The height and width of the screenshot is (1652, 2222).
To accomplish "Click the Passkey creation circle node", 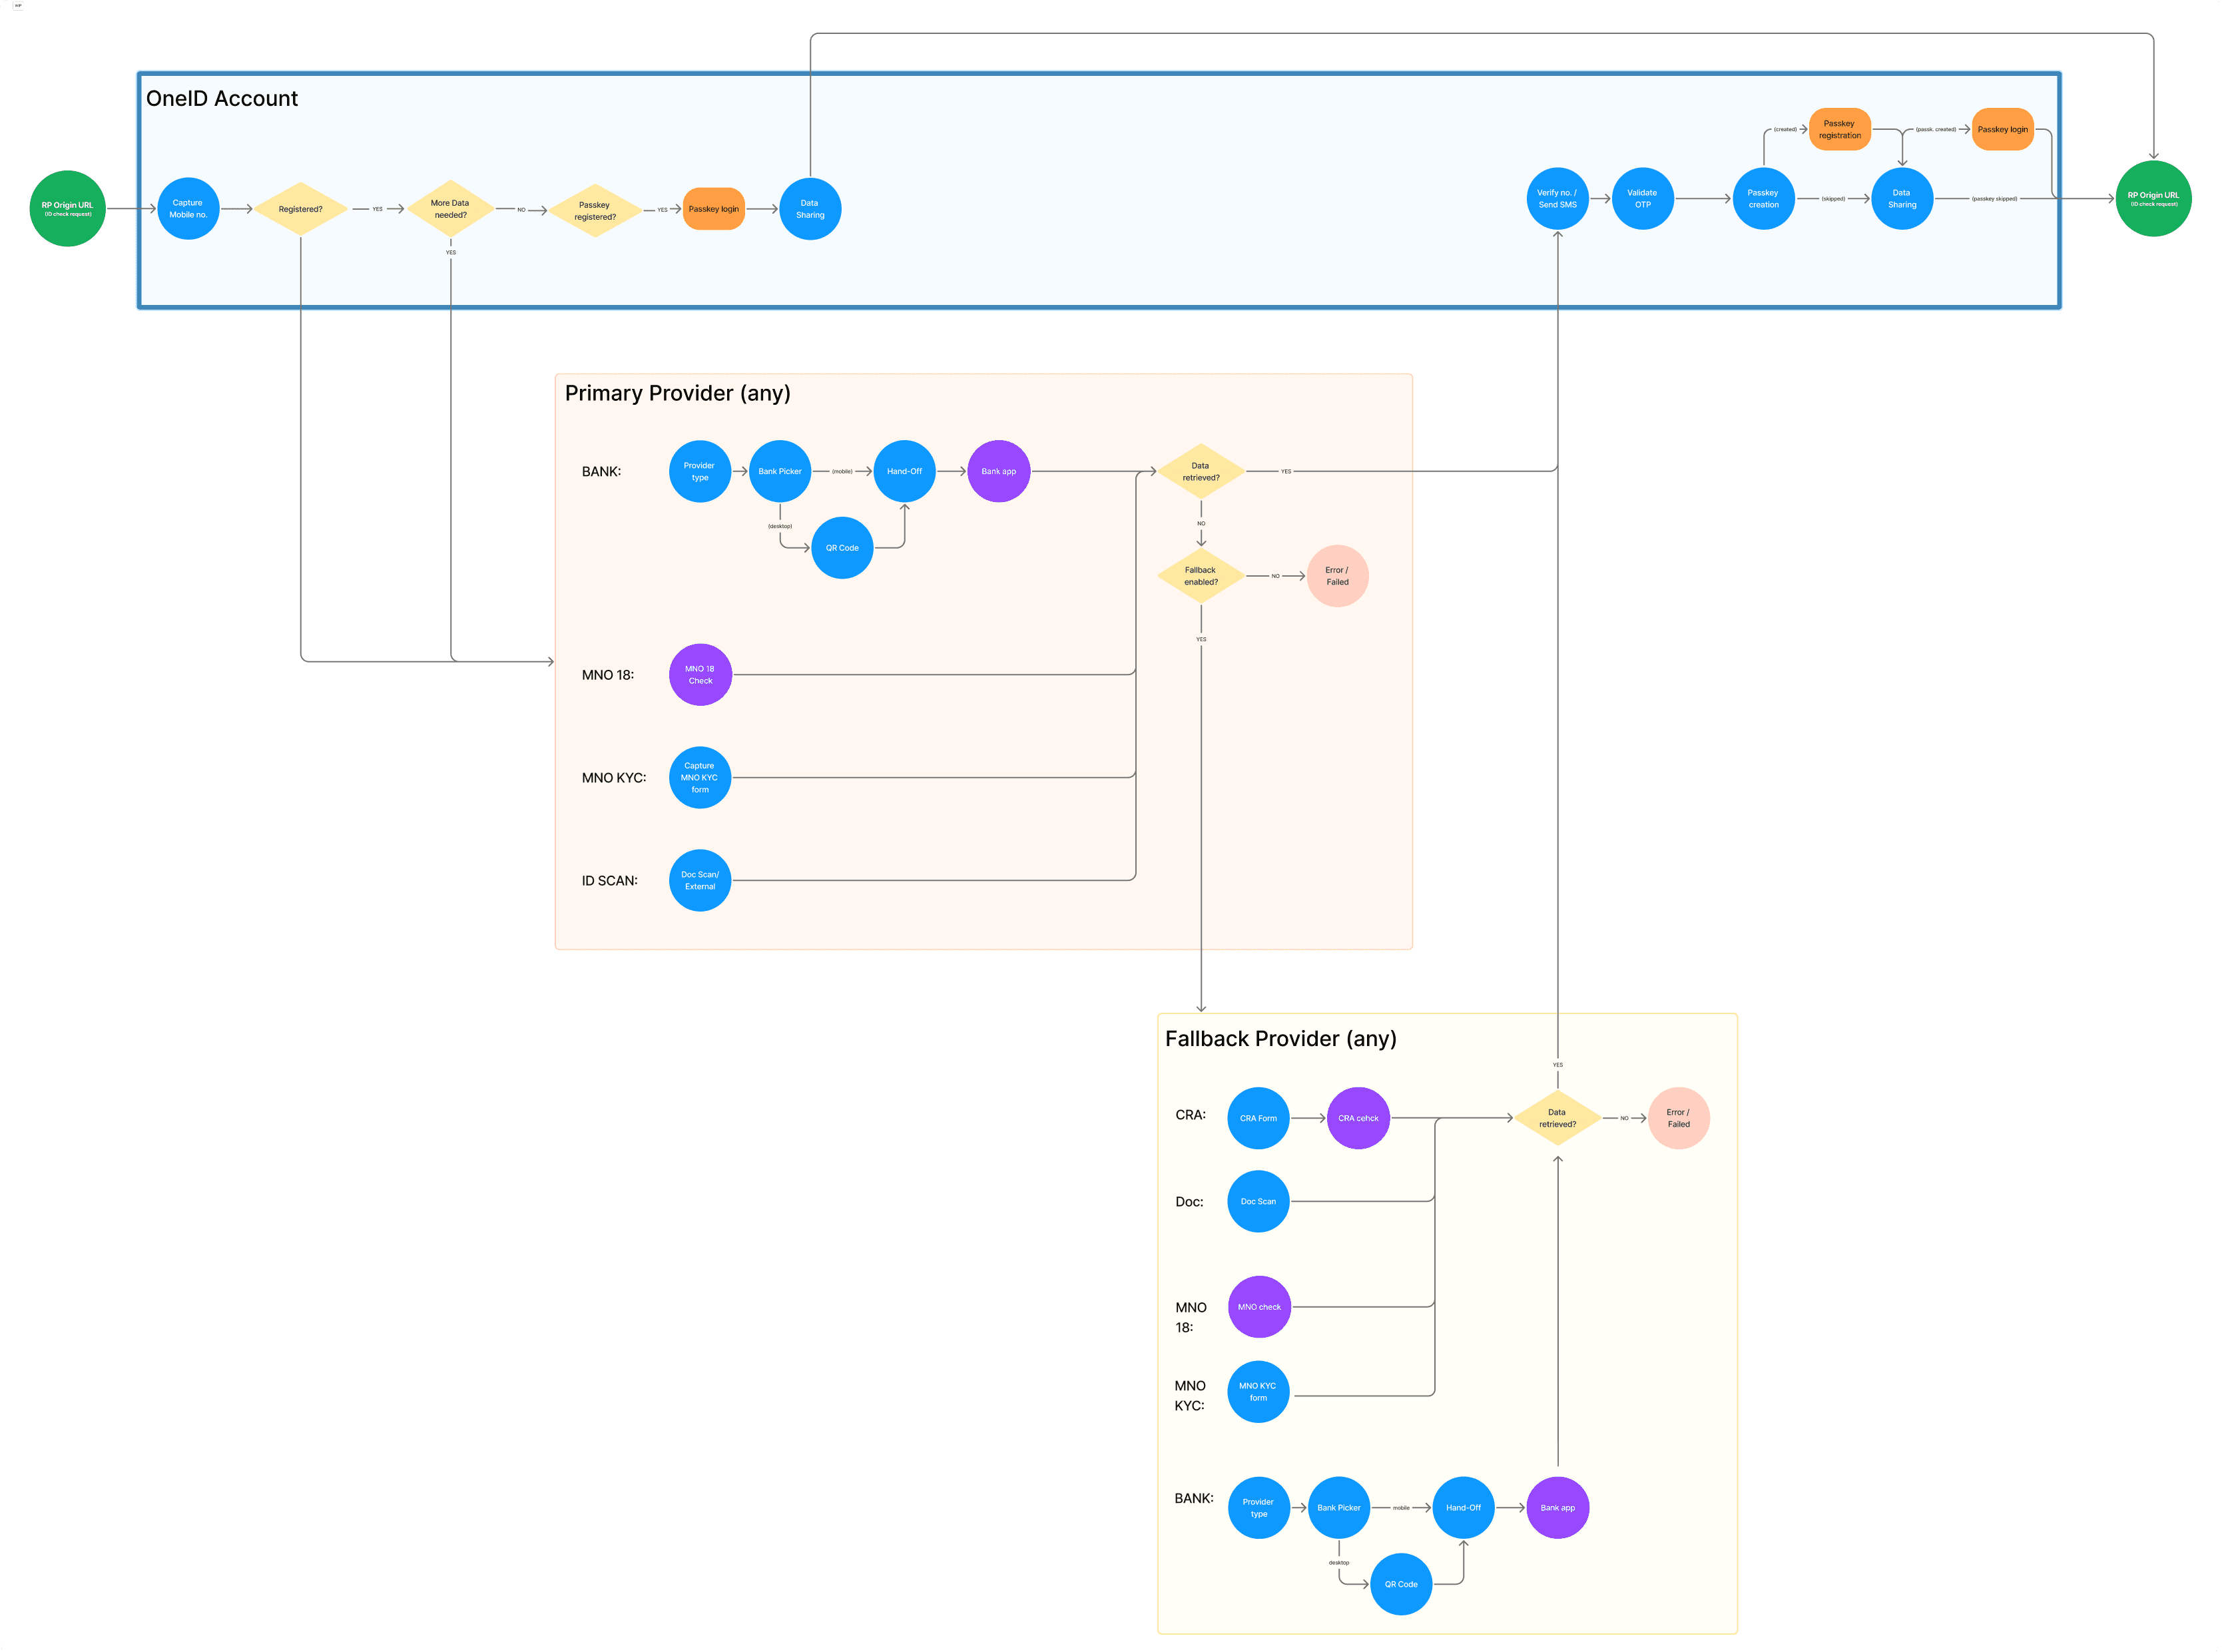I will coord(1763,199).
